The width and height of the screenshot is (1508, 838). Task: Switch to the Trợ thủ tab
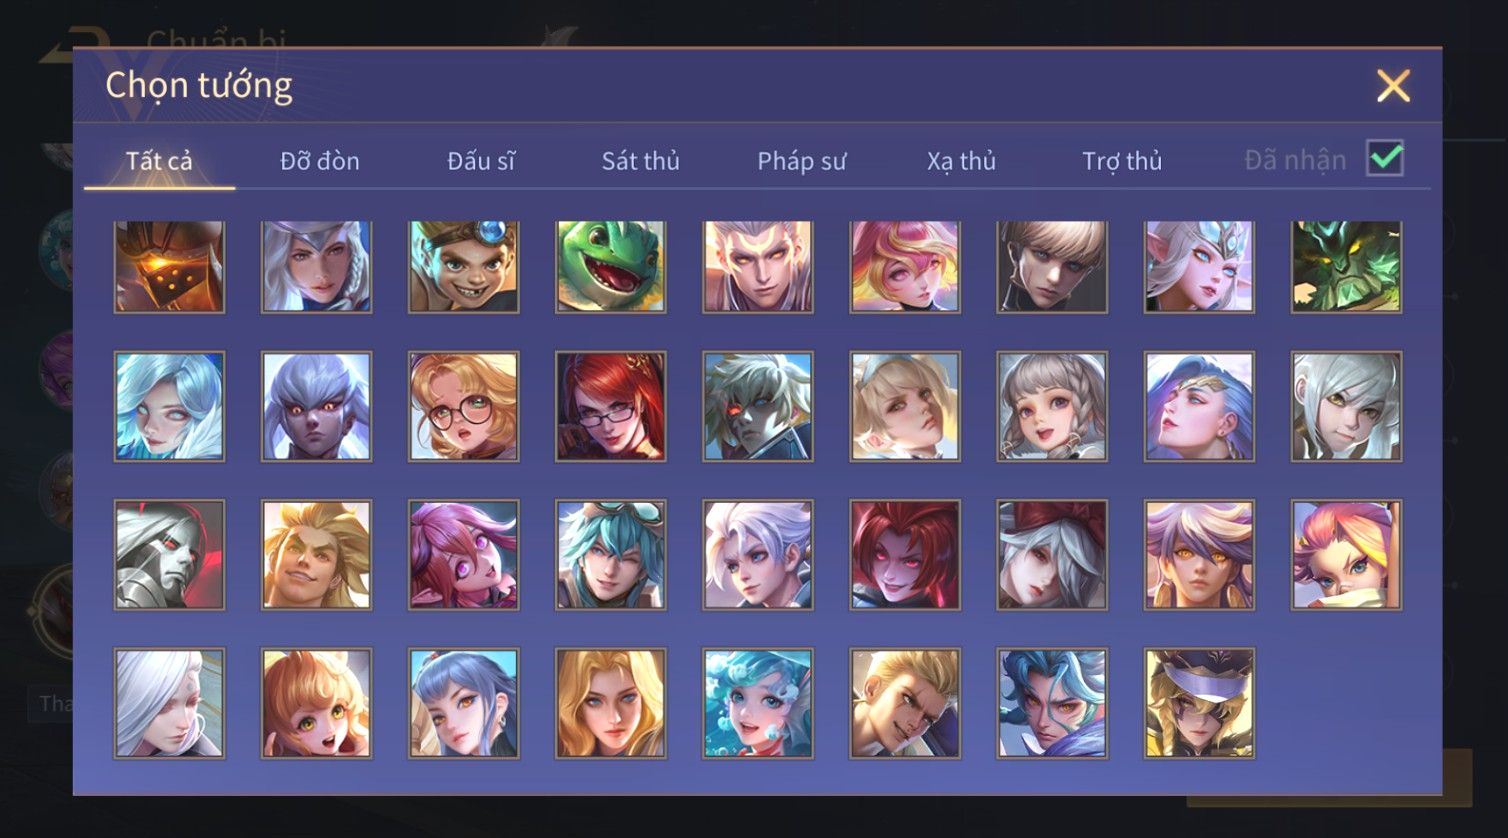[1122, 161]
